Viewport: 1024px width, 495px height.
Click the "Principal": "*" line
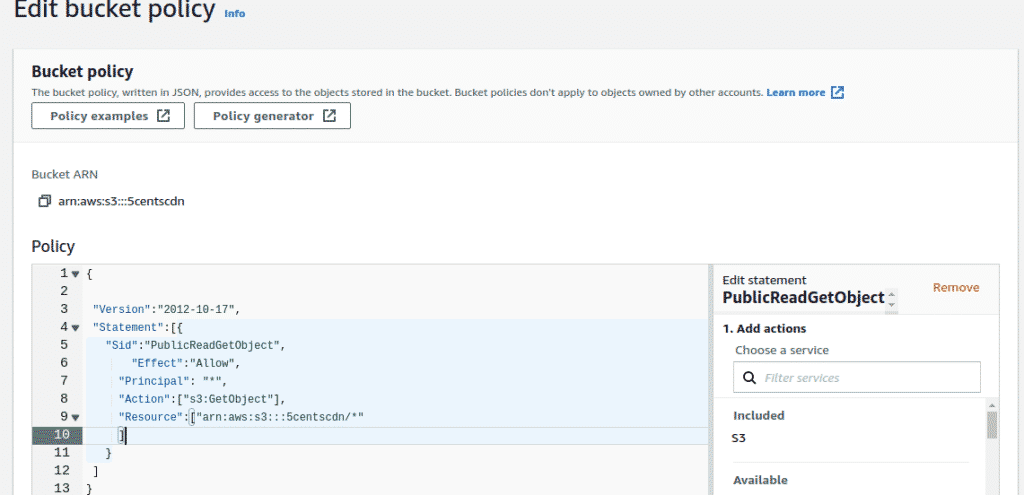point(172,381)
